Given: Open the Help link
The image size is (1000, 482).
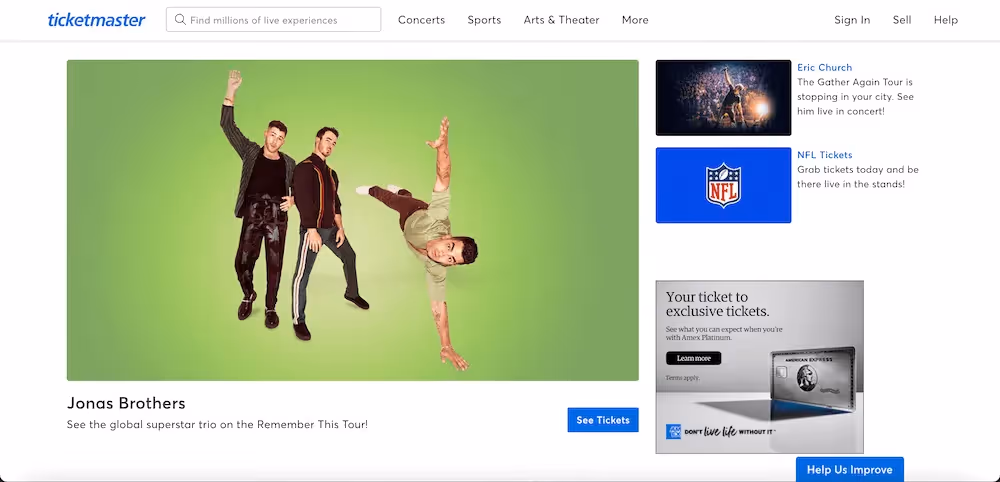Looking at the screenshot, I should click(x=946, y=20).
